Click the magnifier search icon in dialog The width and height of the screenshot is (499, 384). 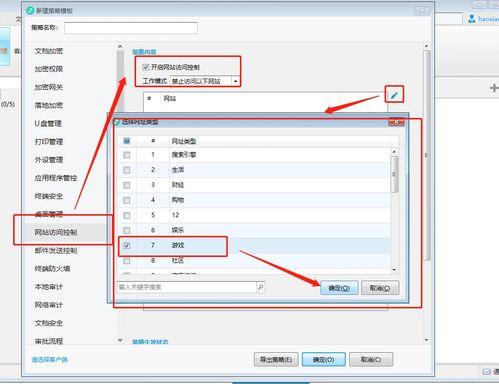[x=260, y=287]
